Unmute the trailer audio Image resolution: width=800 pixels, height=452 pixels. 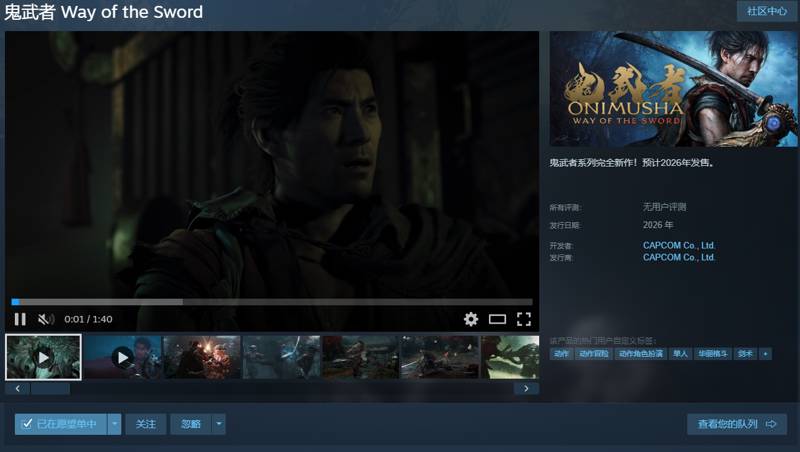[x=46, y=319]
